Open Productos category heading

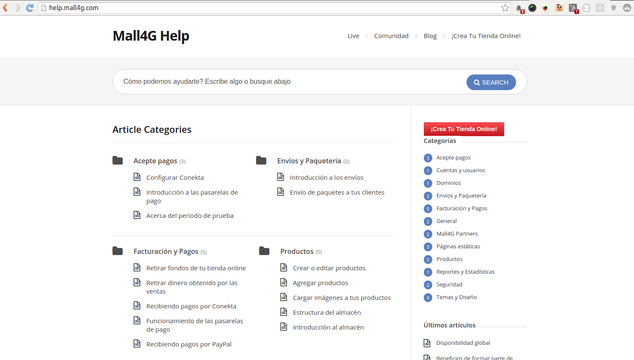click(297, 252)
